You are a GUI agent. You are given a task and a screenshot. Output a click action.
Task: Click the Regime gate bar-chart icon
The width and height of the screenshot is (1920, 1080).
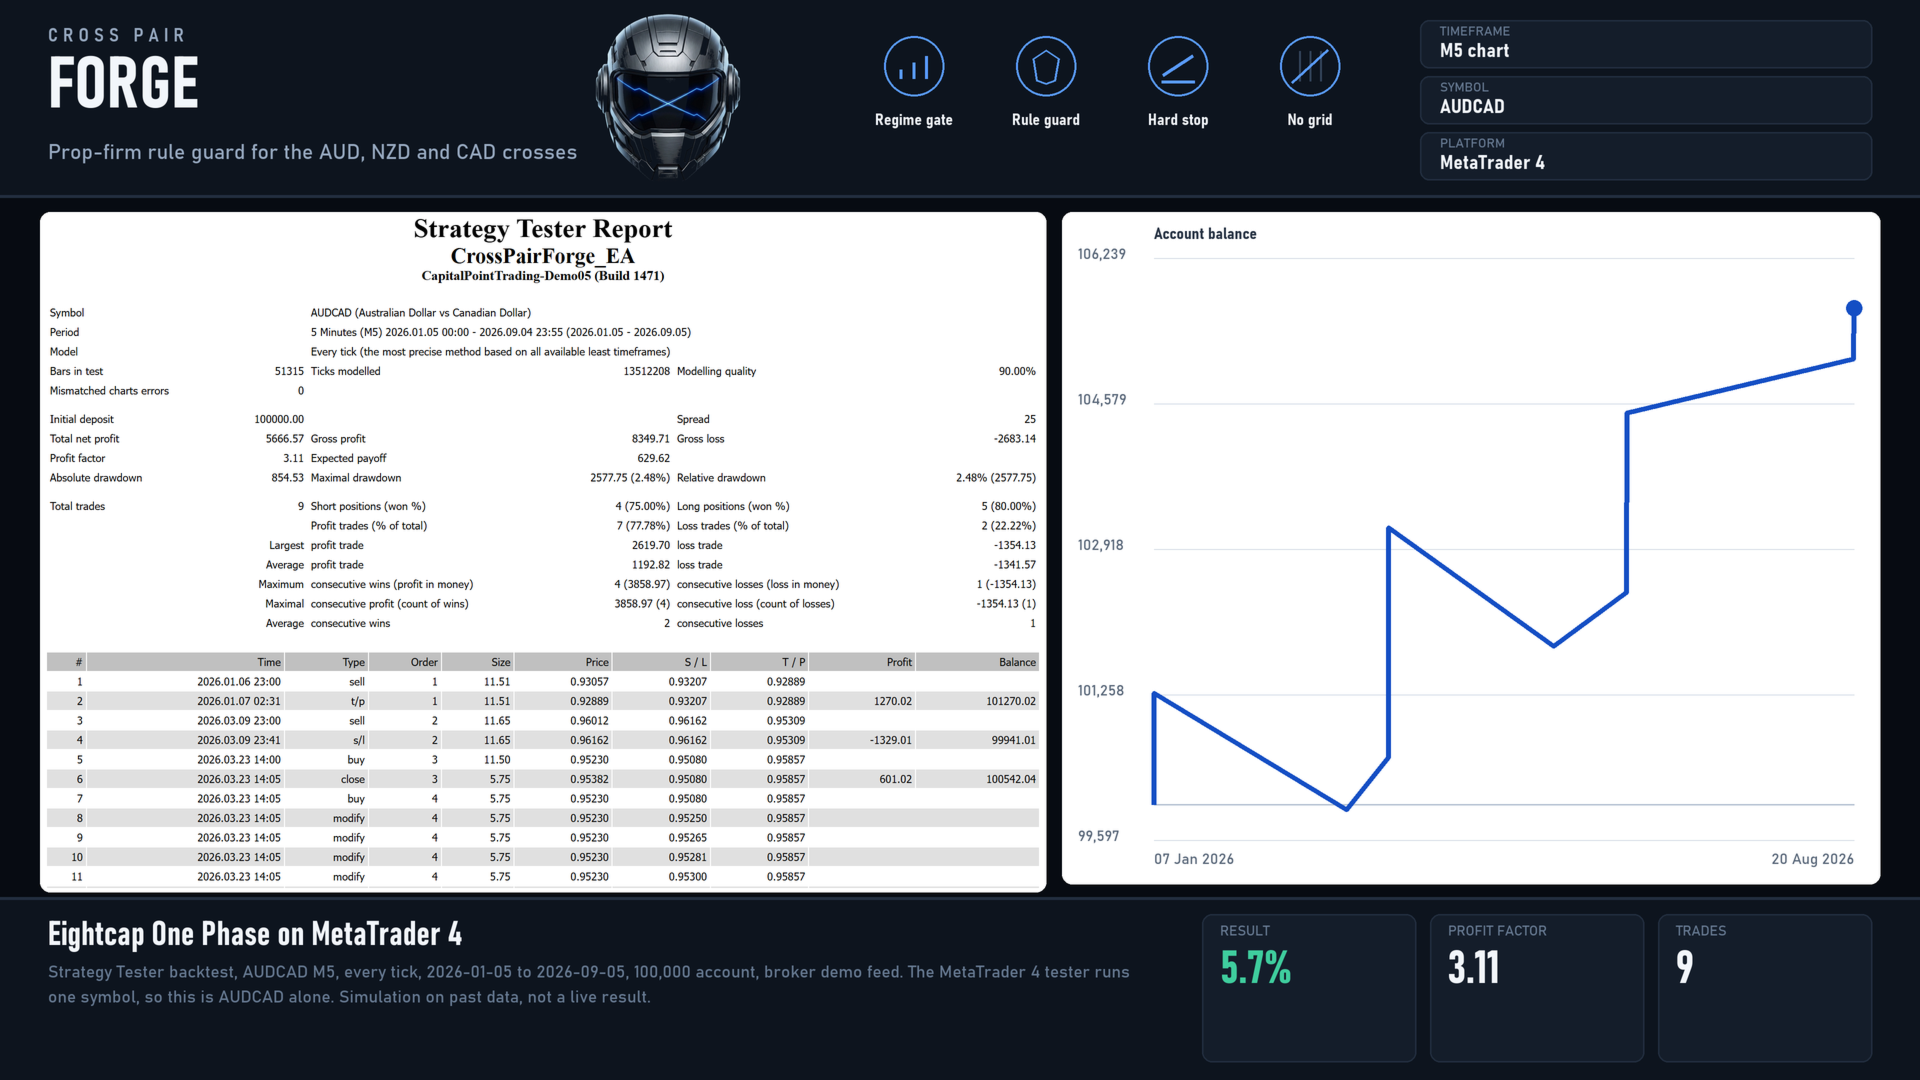click(x=913, y=67)
